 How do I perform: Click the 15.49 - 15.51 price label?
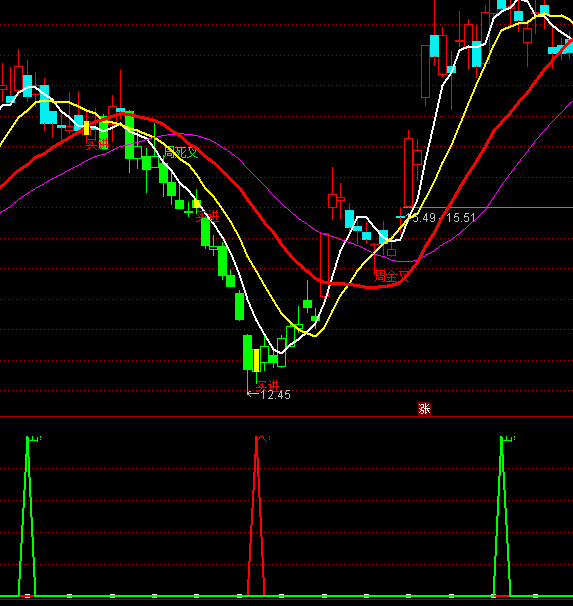click(441, 218)
